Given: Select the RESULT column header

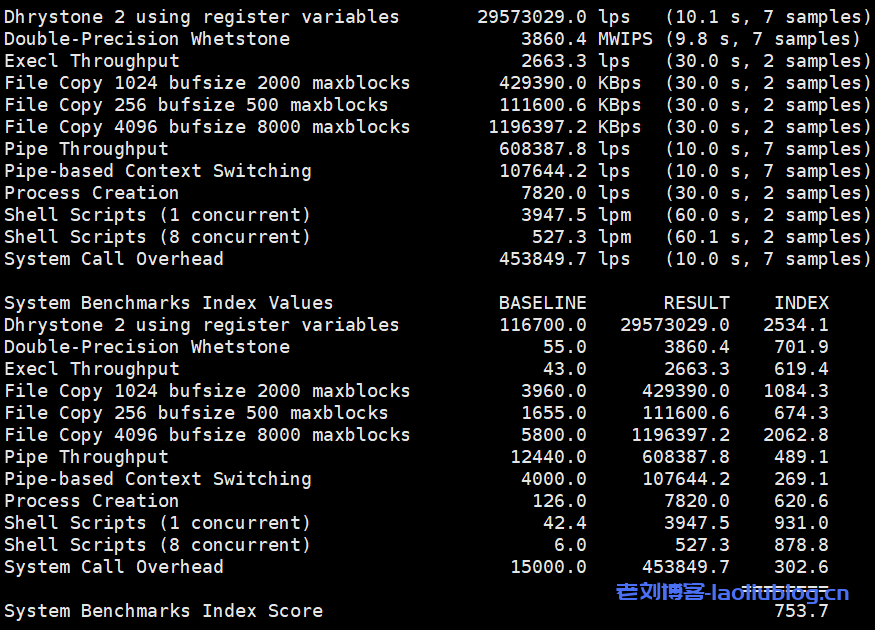Looking at the screenshot, I should coord(696,303).
